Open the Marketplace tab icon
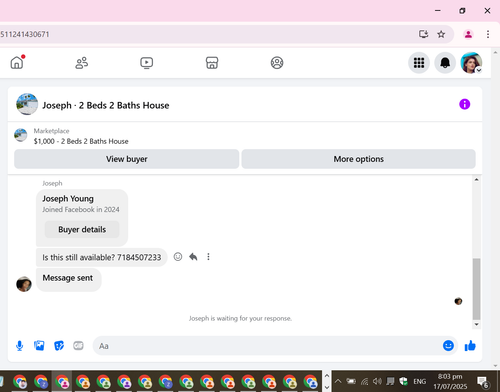This screenshot has height=392, width=500. (212, 63)
